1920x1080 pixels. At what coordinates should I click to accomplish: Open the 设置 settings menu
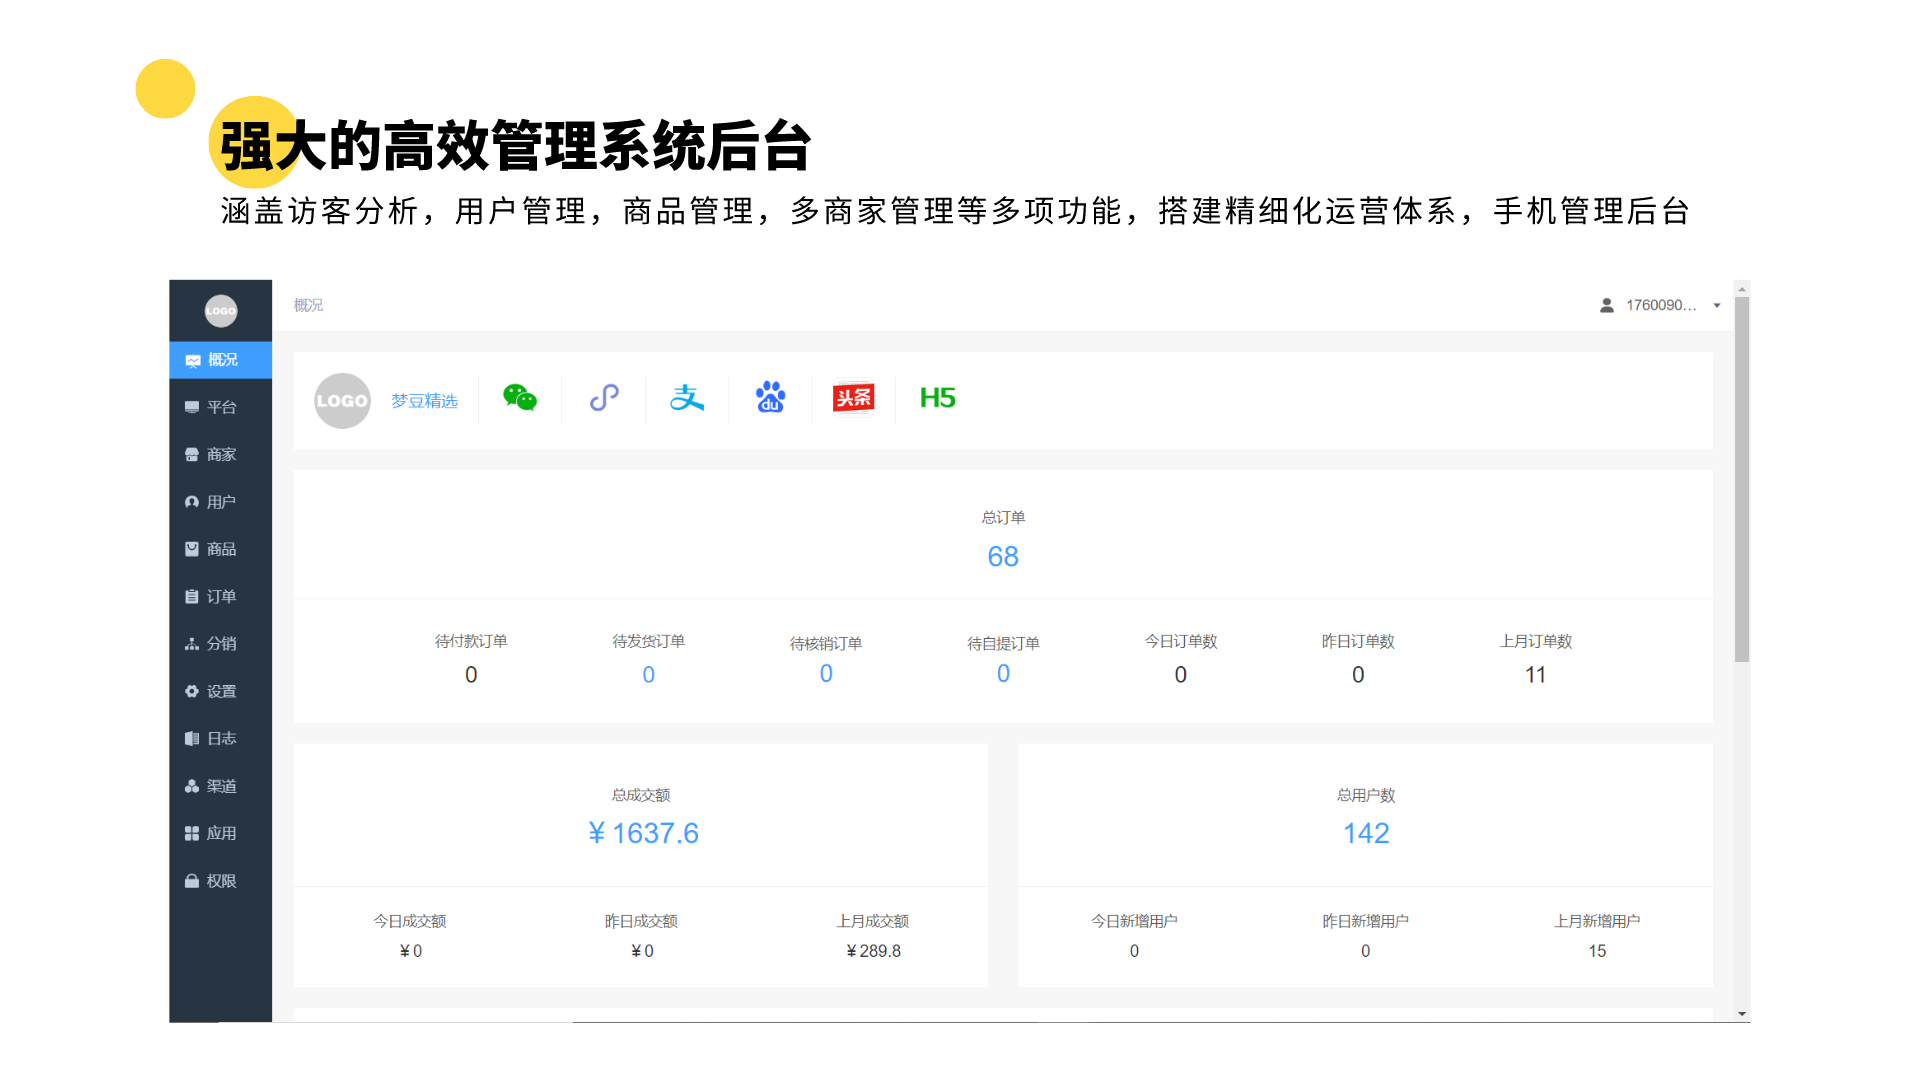point(221,692)
